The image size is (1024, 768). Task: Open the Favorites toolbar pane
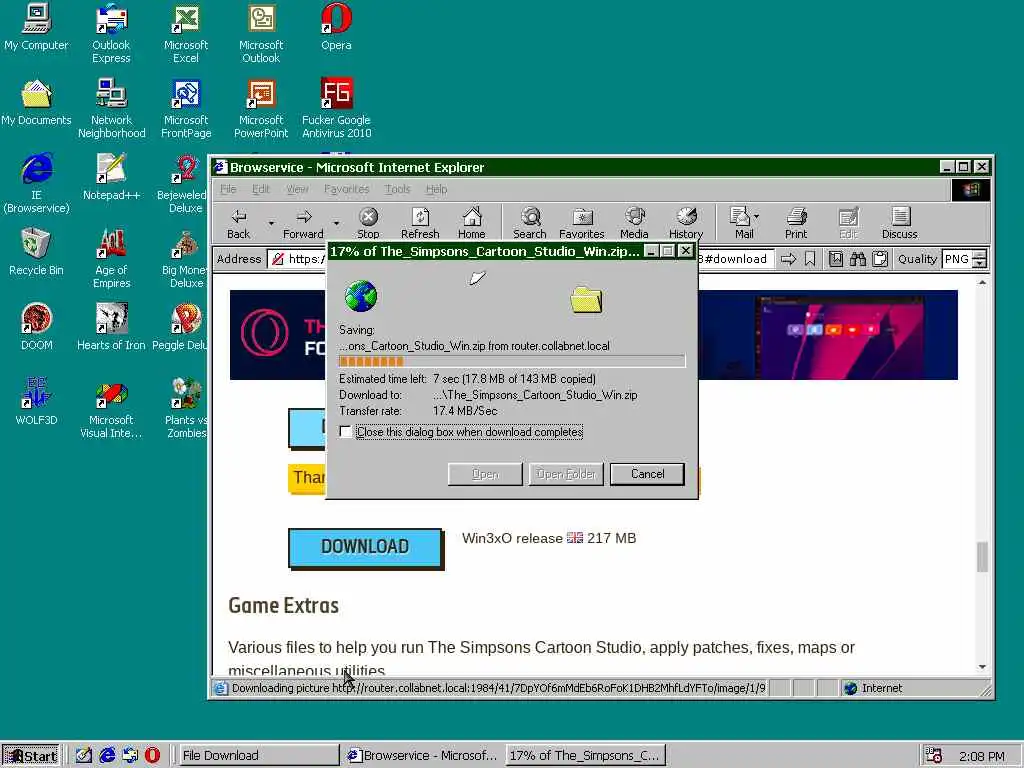point(582,223)
